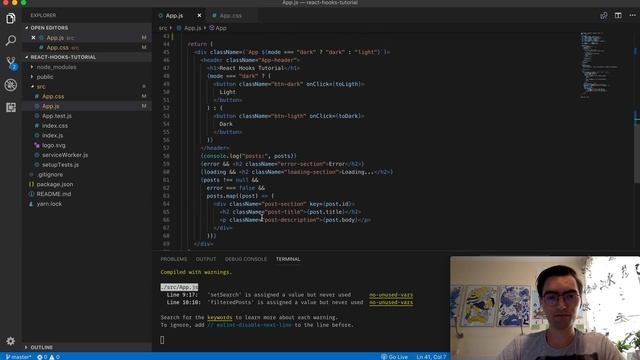Open App.test.js file
Viewport: 640px width, 360px height.
pos(57,116)
